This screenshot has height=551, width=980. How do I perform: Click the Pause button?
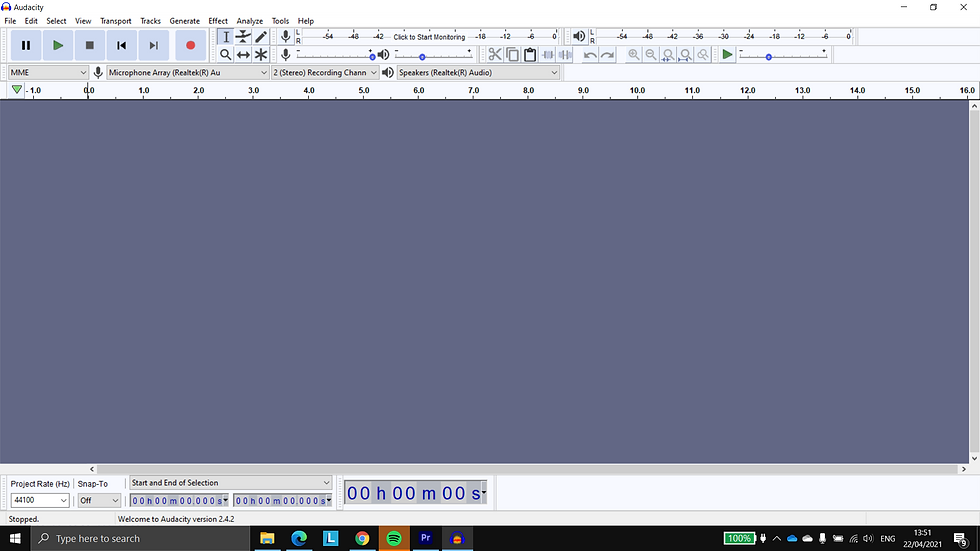[26, 45]
